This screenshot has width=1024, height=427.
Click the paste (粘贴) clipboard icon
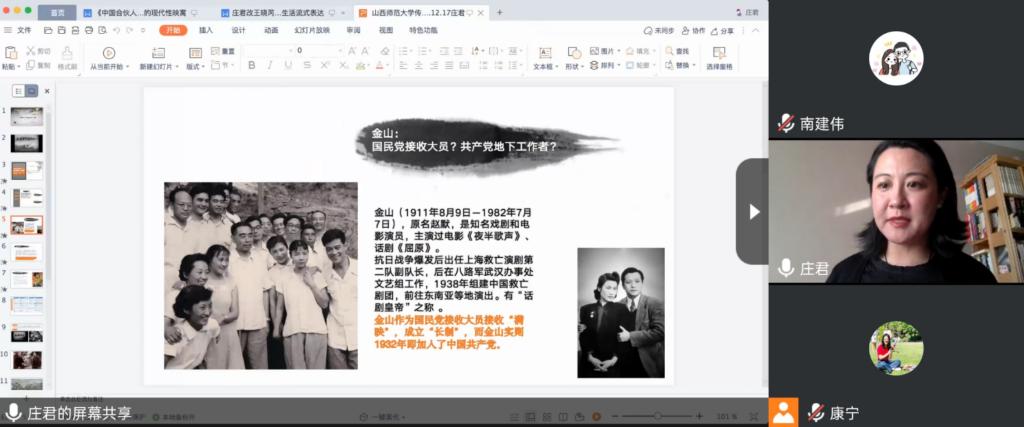tap(9, 53)
